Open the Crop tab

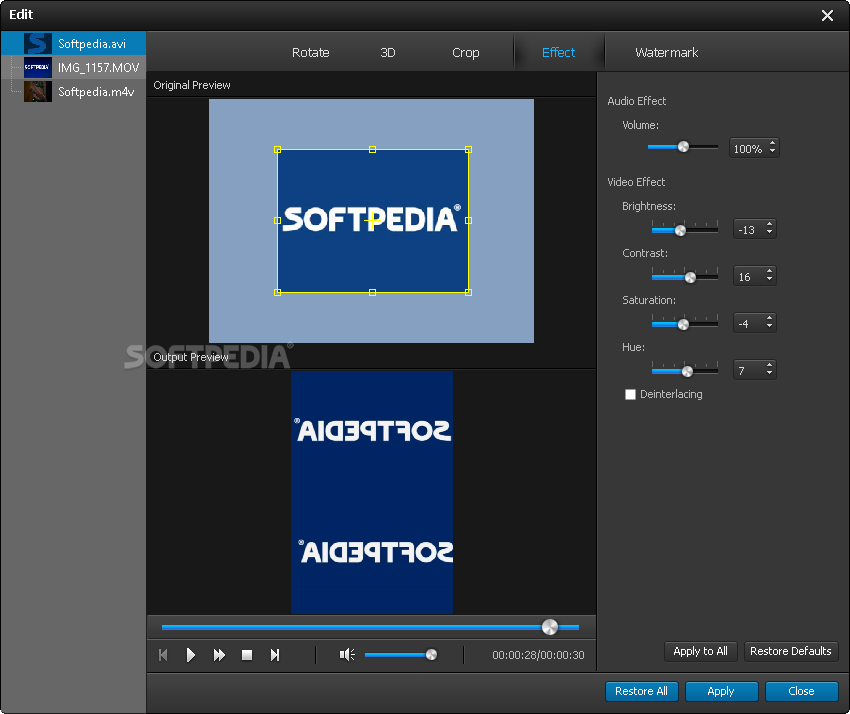(x=465, y=53)
